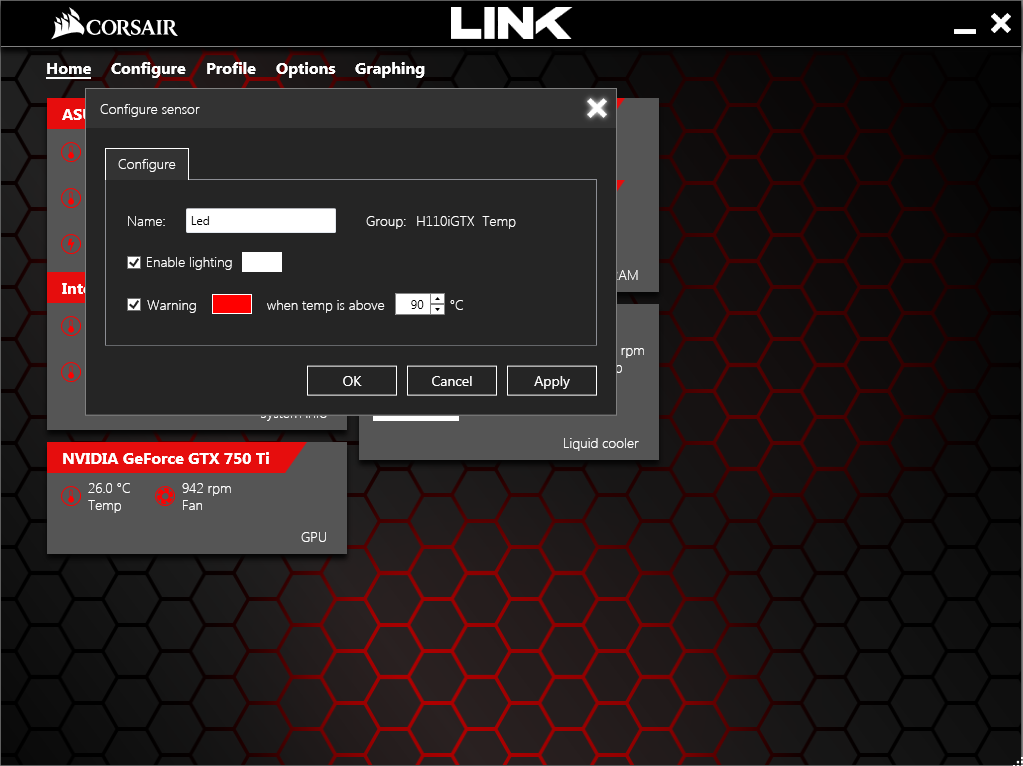Viewport: 1023px width, 766px height.
Task: Open the Home menu
Action: (69, 69)
